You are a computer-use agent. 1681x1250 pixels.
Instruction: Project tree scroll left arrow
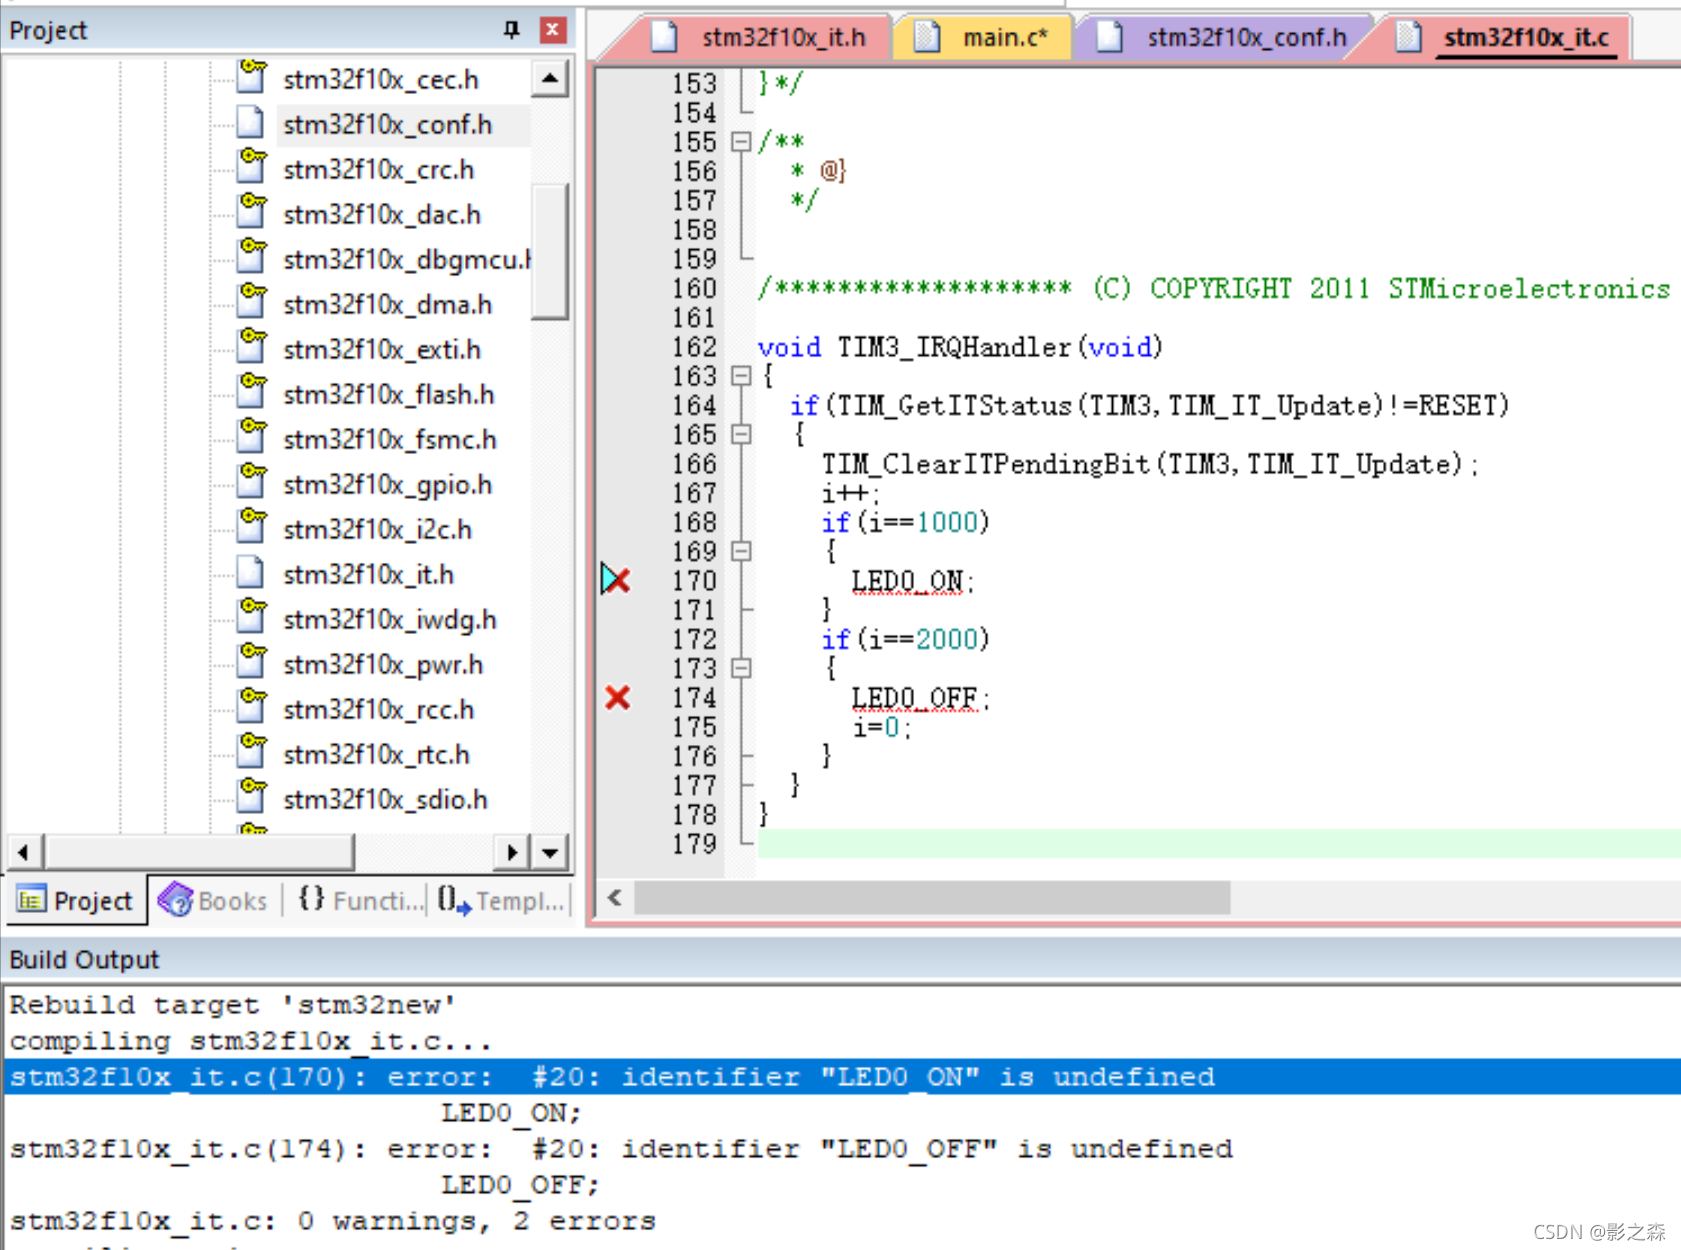[x=23, y=853]
